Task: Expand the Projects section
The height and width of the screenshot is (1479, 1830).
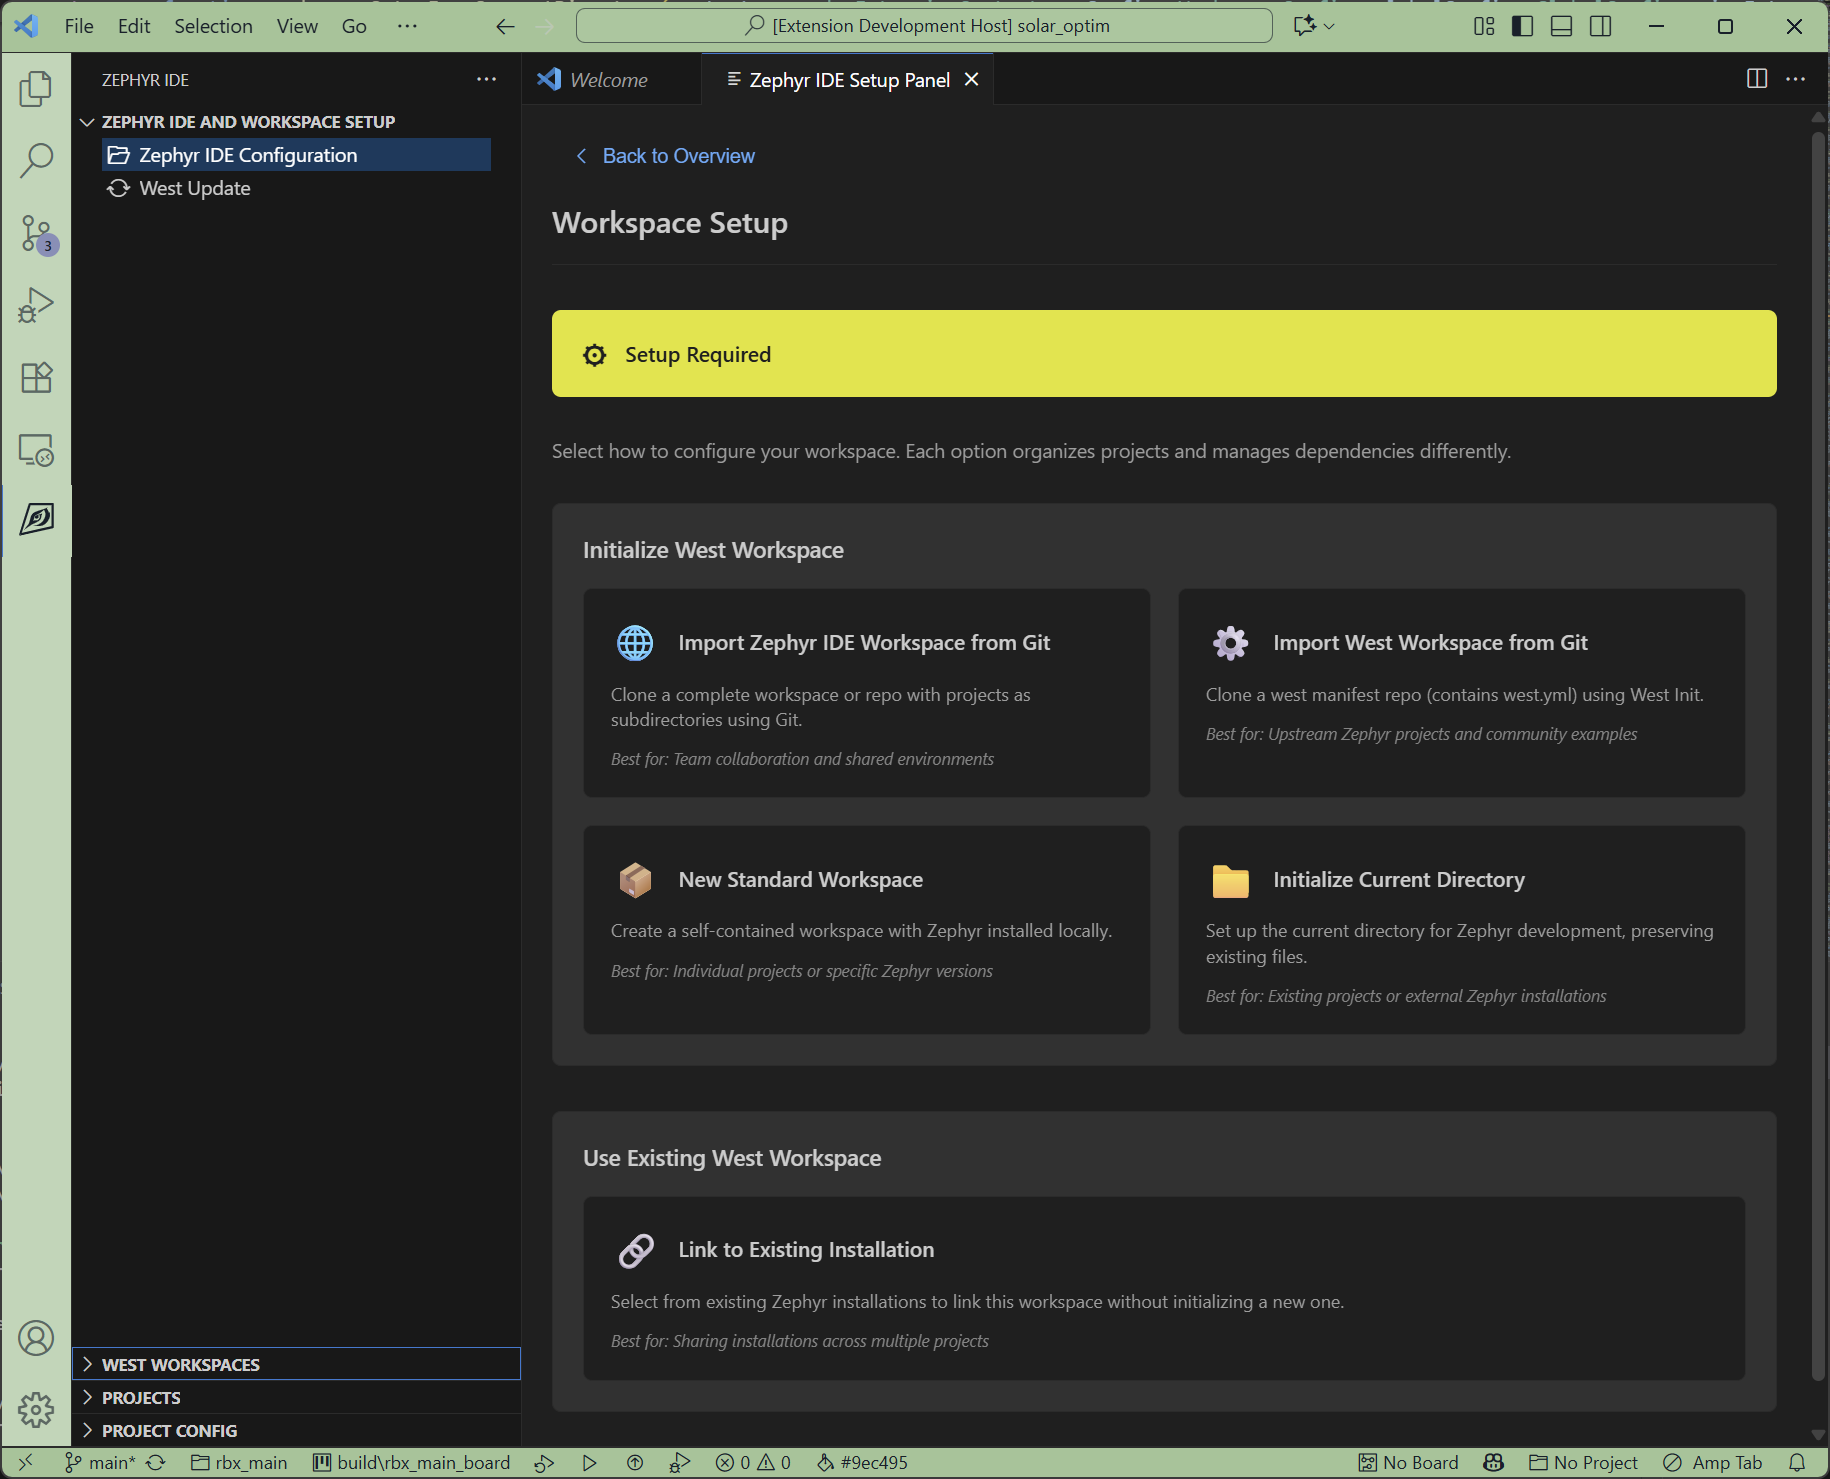Action: [296, 1397]
